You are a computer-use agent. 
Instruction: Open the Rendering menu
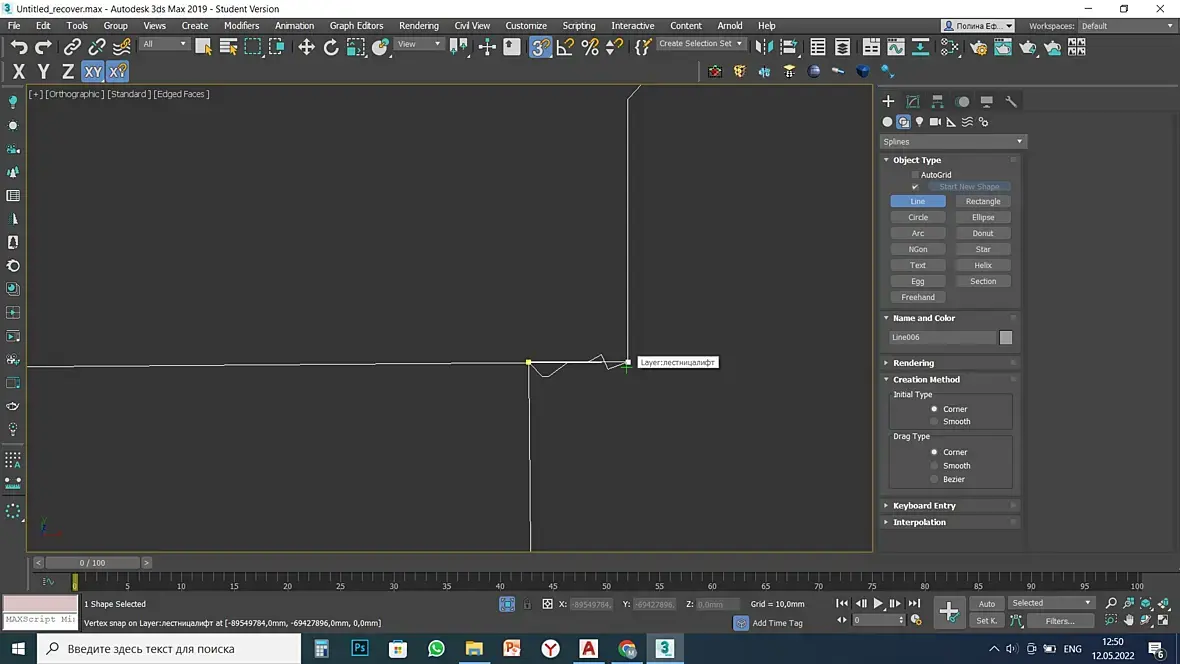click(x=418, y=25)
